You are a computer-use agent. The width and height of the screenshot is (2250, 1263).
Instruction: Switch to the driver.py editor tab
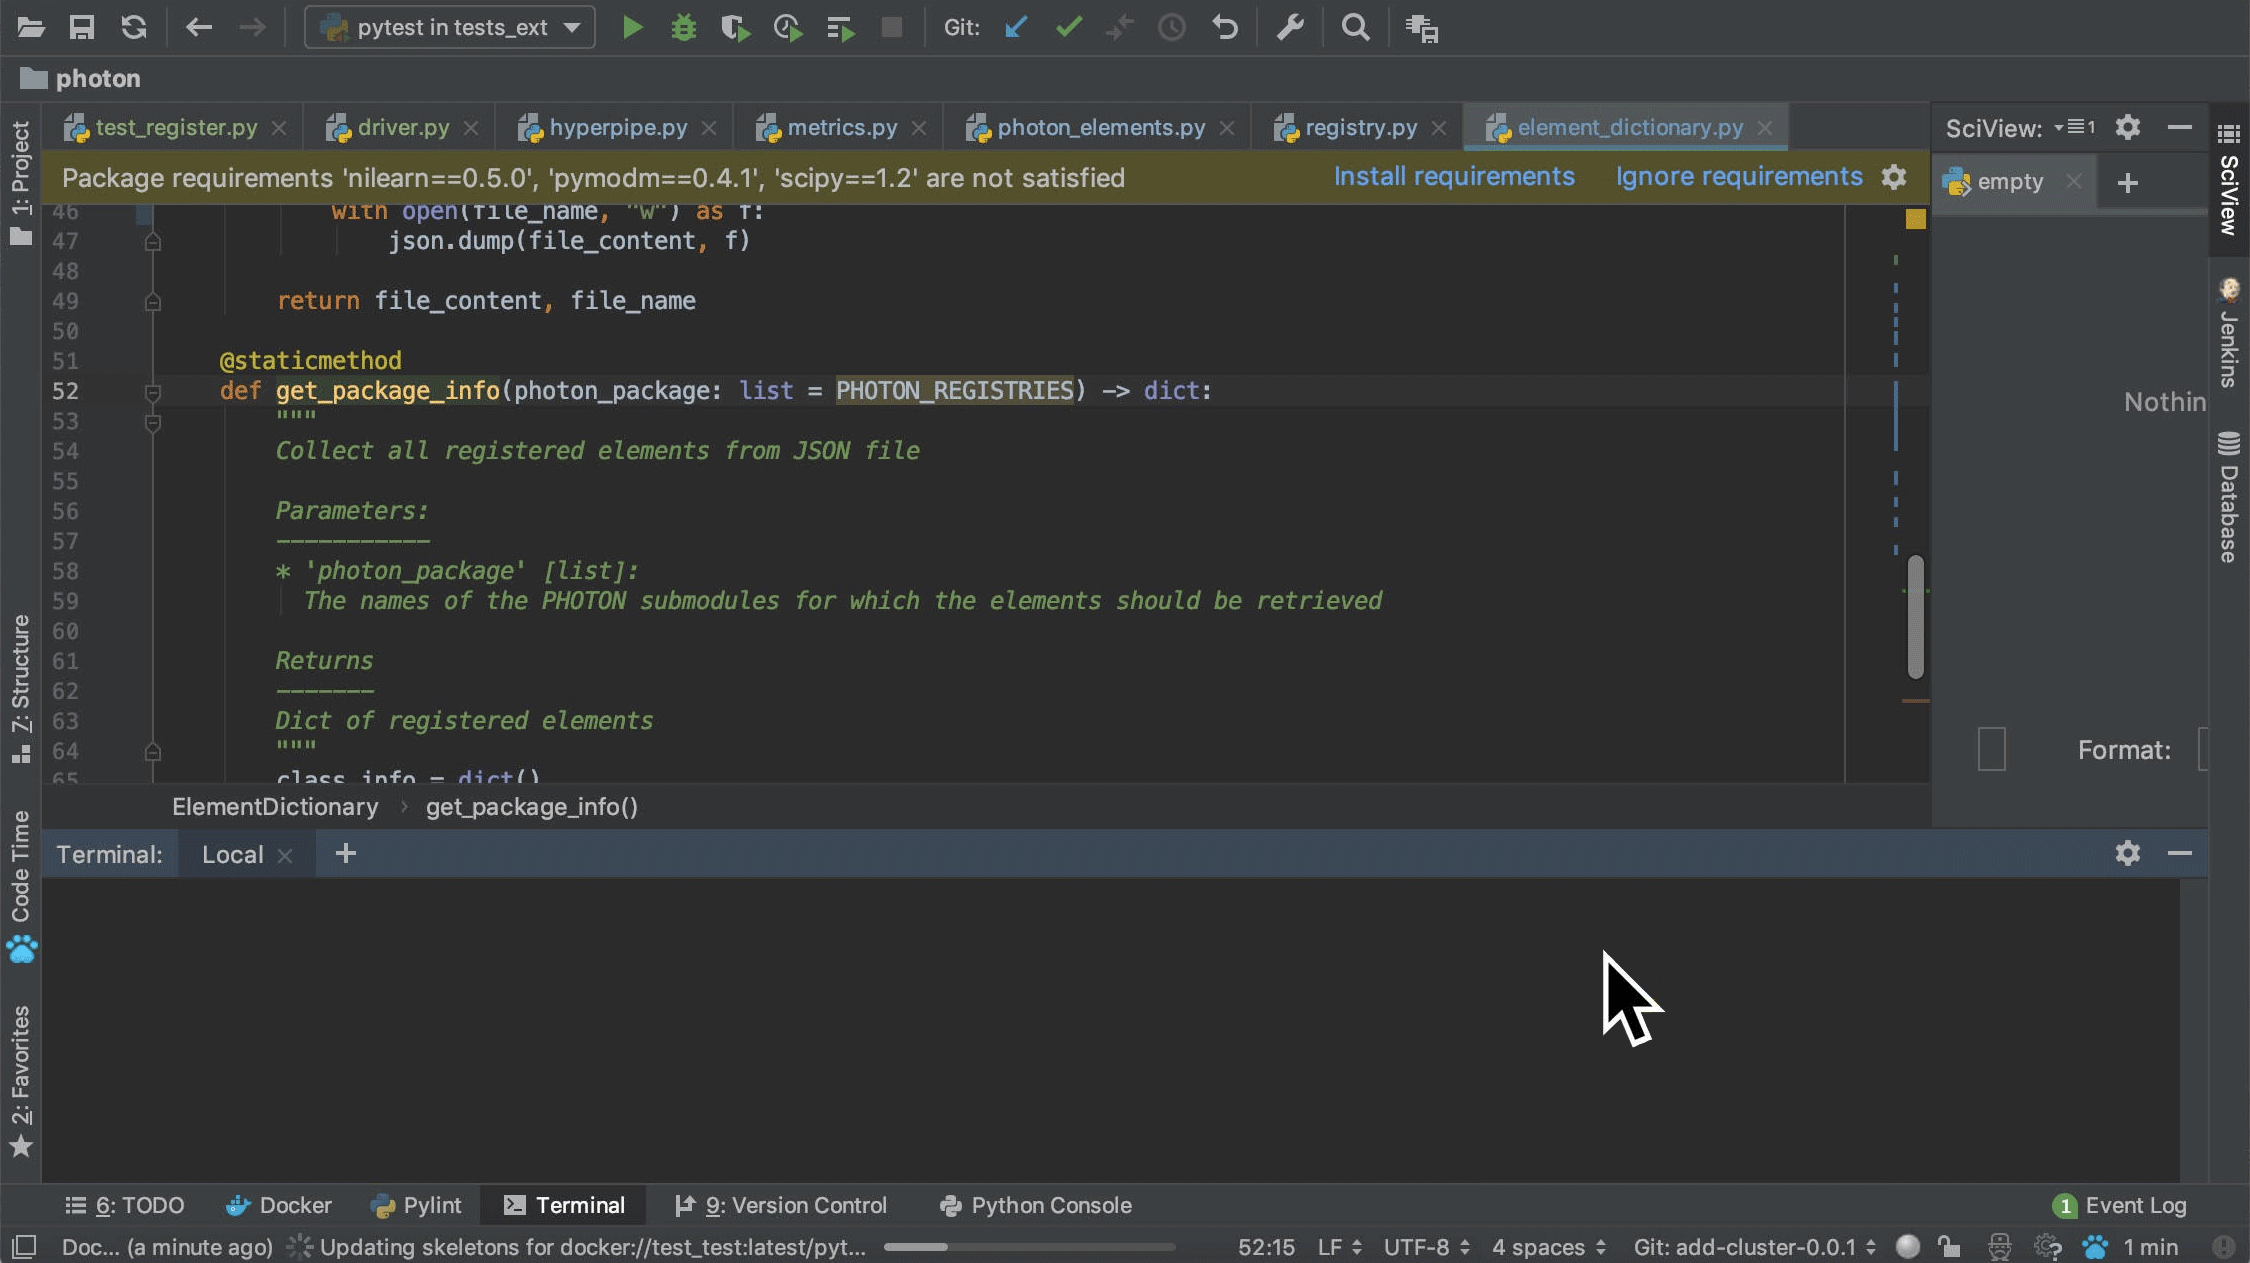(x=403, y=127)
